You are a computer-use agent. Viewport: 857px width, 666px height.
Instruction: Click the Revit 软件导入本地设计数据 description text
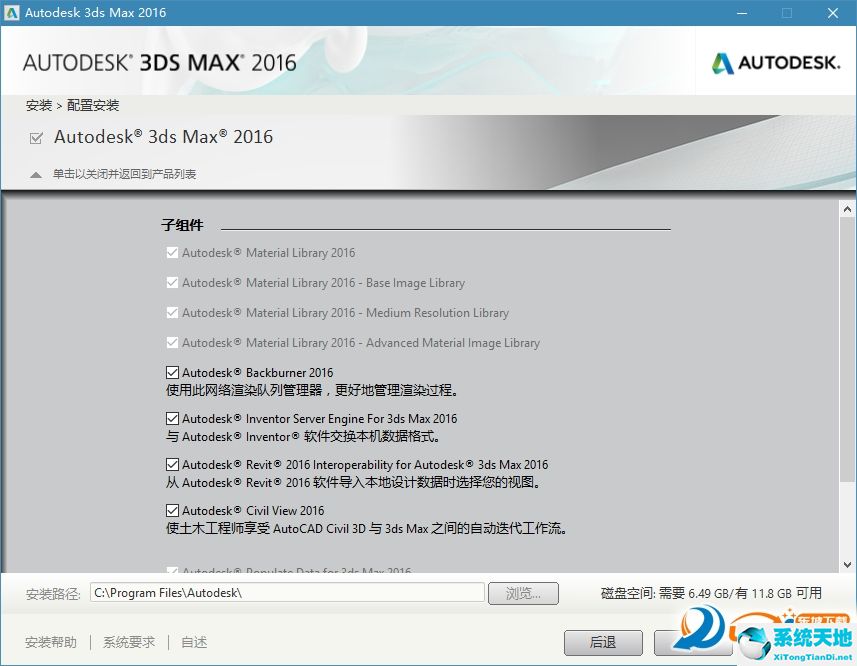point(353,482)
